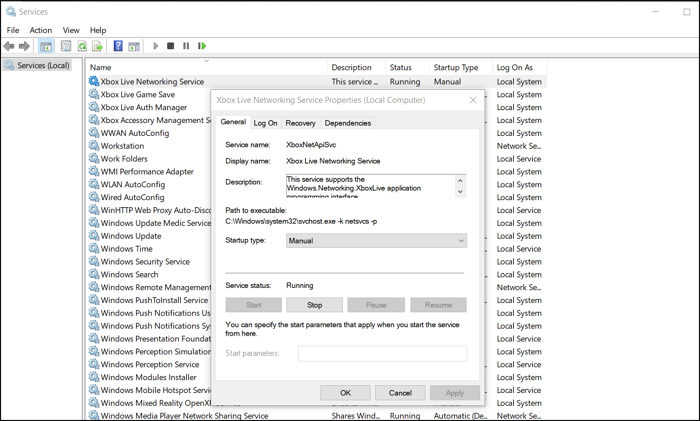
Task: Click the Back arrow in Services toolbar
Action: (x=9, y=46)
